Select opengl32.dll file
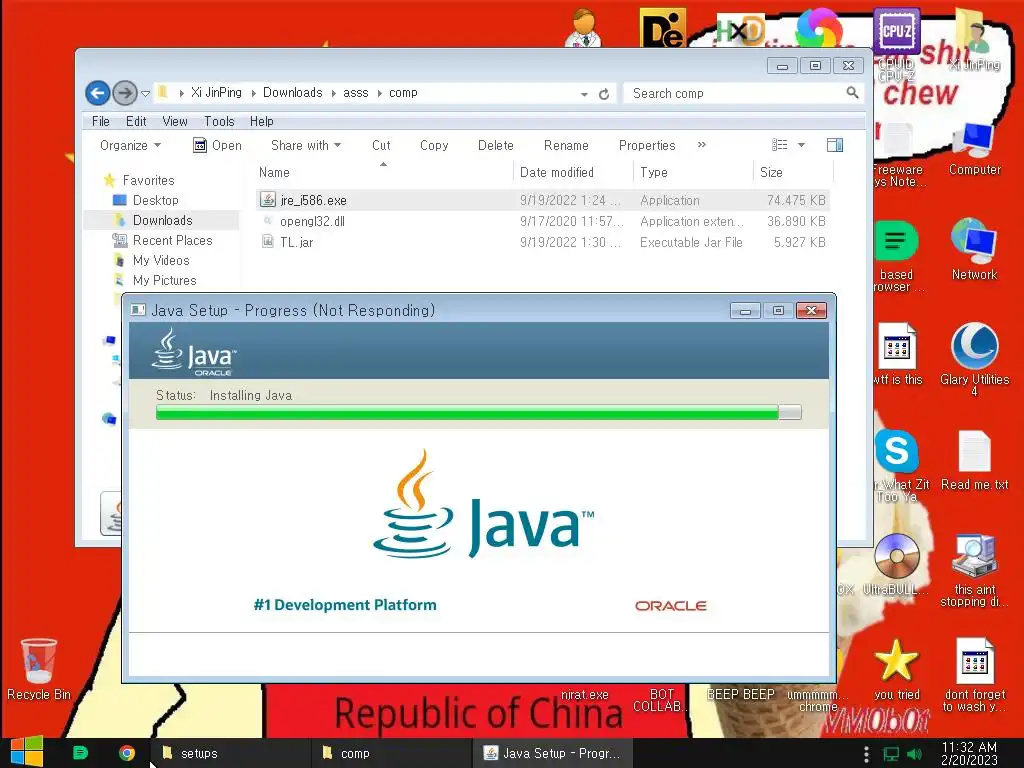 point(543,221)
